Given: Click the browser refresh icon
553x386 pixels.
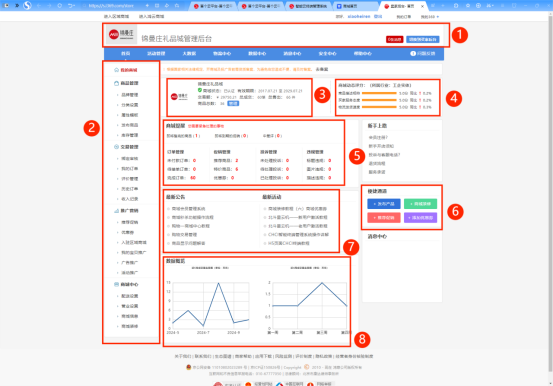Looking at the screenshot, I should pyautogui.click(x=60, y=6).
